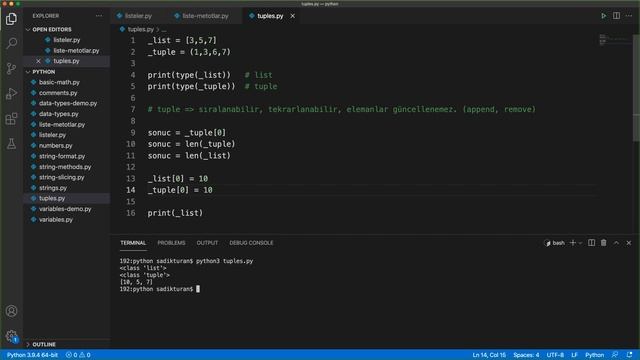Select liste-metotlar.py under Open Editors
Screen dimensions: 640x360
click(76, 51)
